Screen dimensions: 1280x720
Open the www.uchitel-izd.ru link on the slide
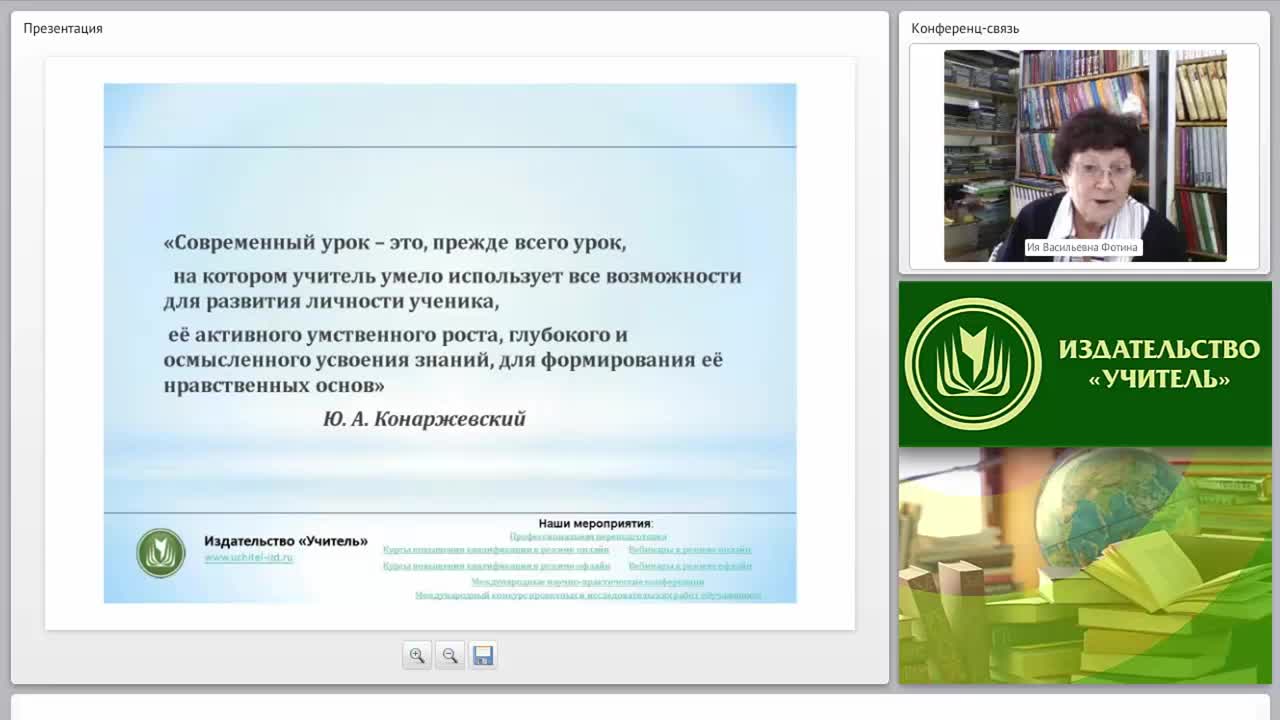(x=248, y=557)
